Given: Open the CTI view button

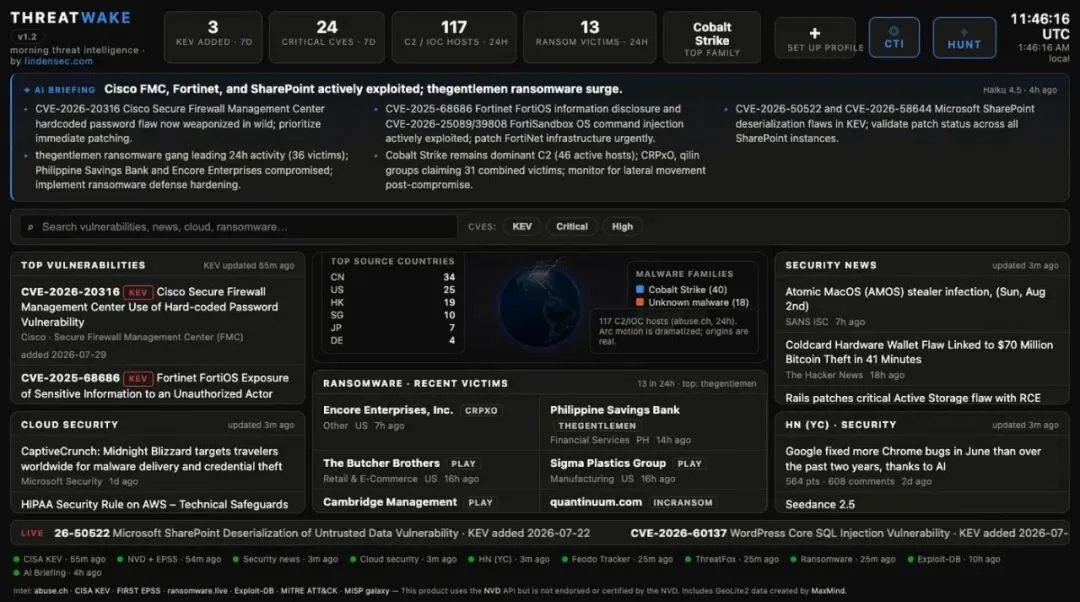Looking at the screenshot, I should [x=893, y=37].
